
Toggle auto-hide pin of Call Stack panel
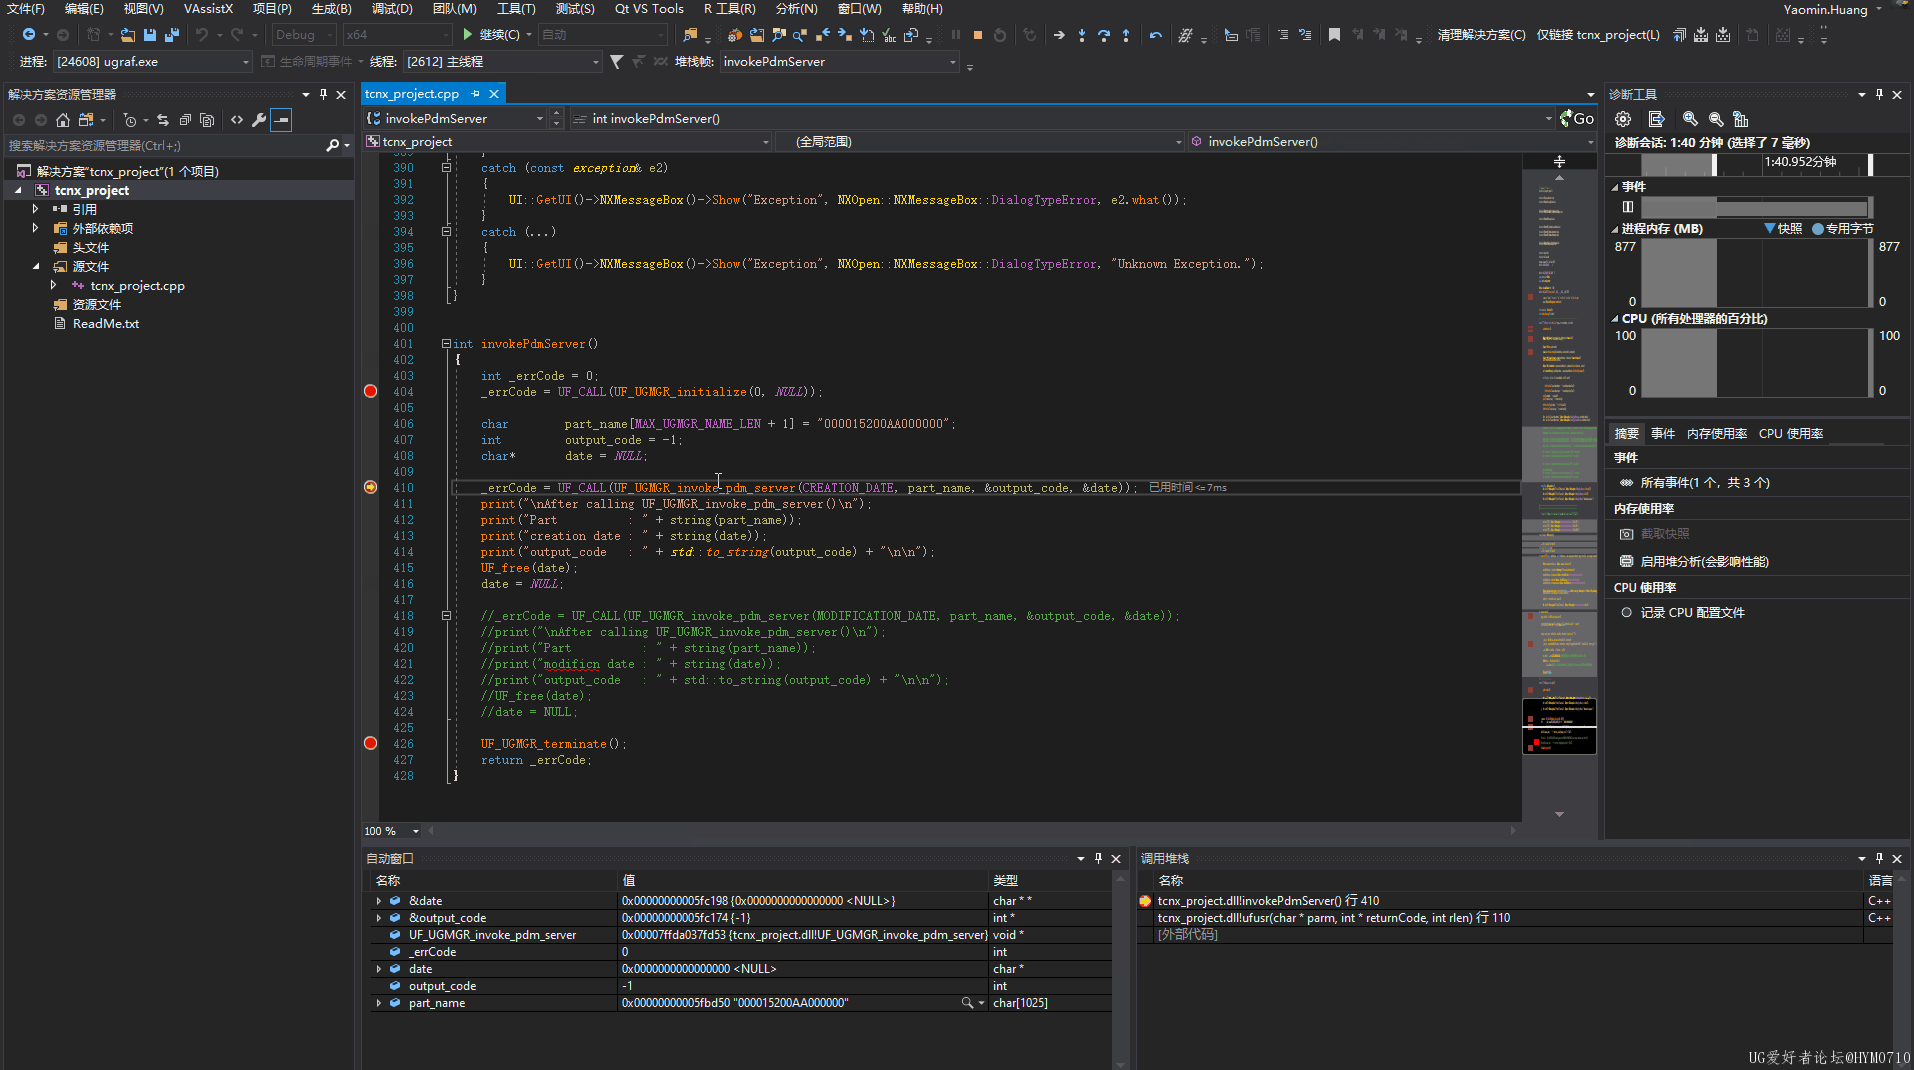coord(1879,858)
